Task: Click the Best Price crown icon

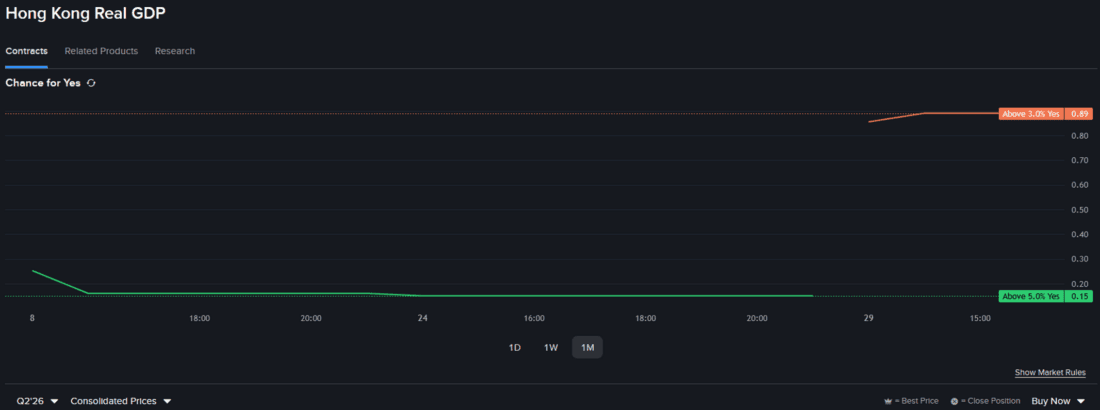Action: coord(887,401)
